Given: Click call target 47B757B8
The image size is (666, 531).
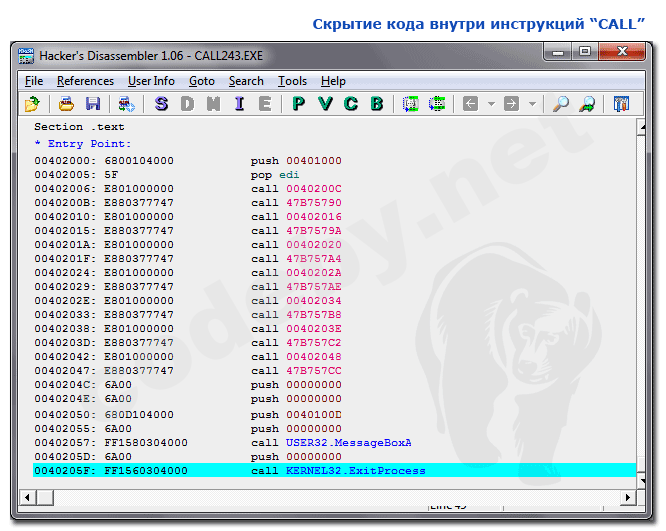Looking at the screenshot, I should coord(313,315).
